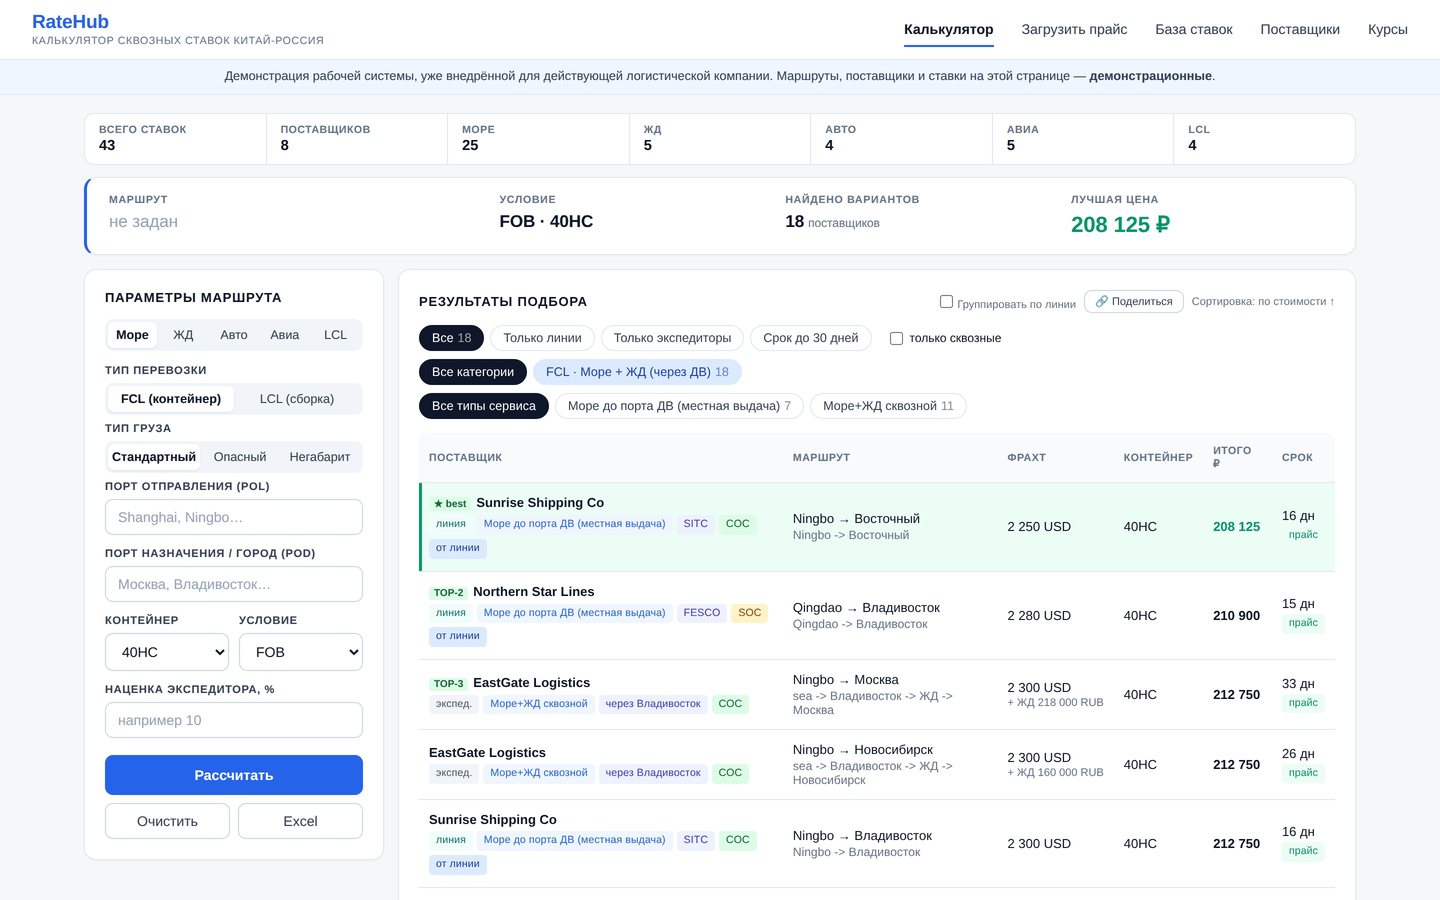Click the Рассчитать button
Viewport: 1440px width, 900px height.
point(234,775)
